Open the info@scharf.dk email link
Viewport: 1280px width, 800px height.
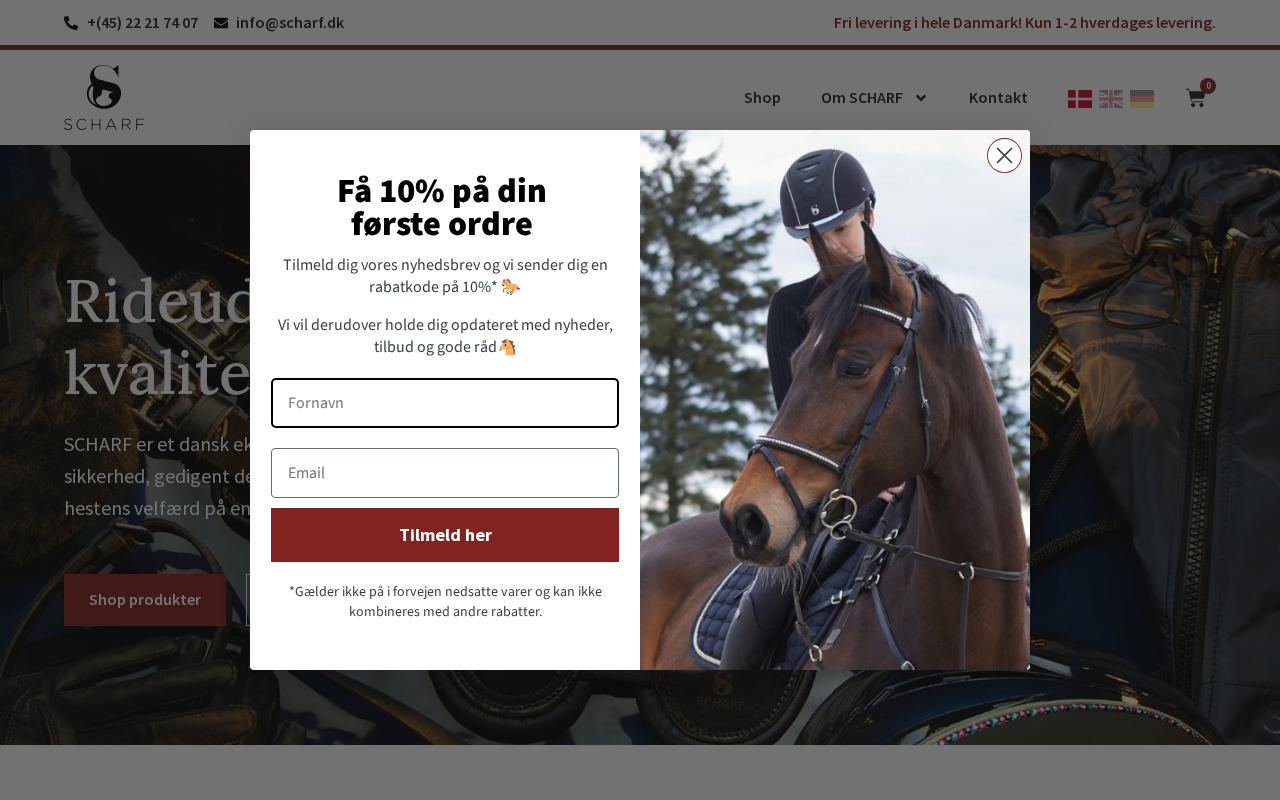[290, 22]
